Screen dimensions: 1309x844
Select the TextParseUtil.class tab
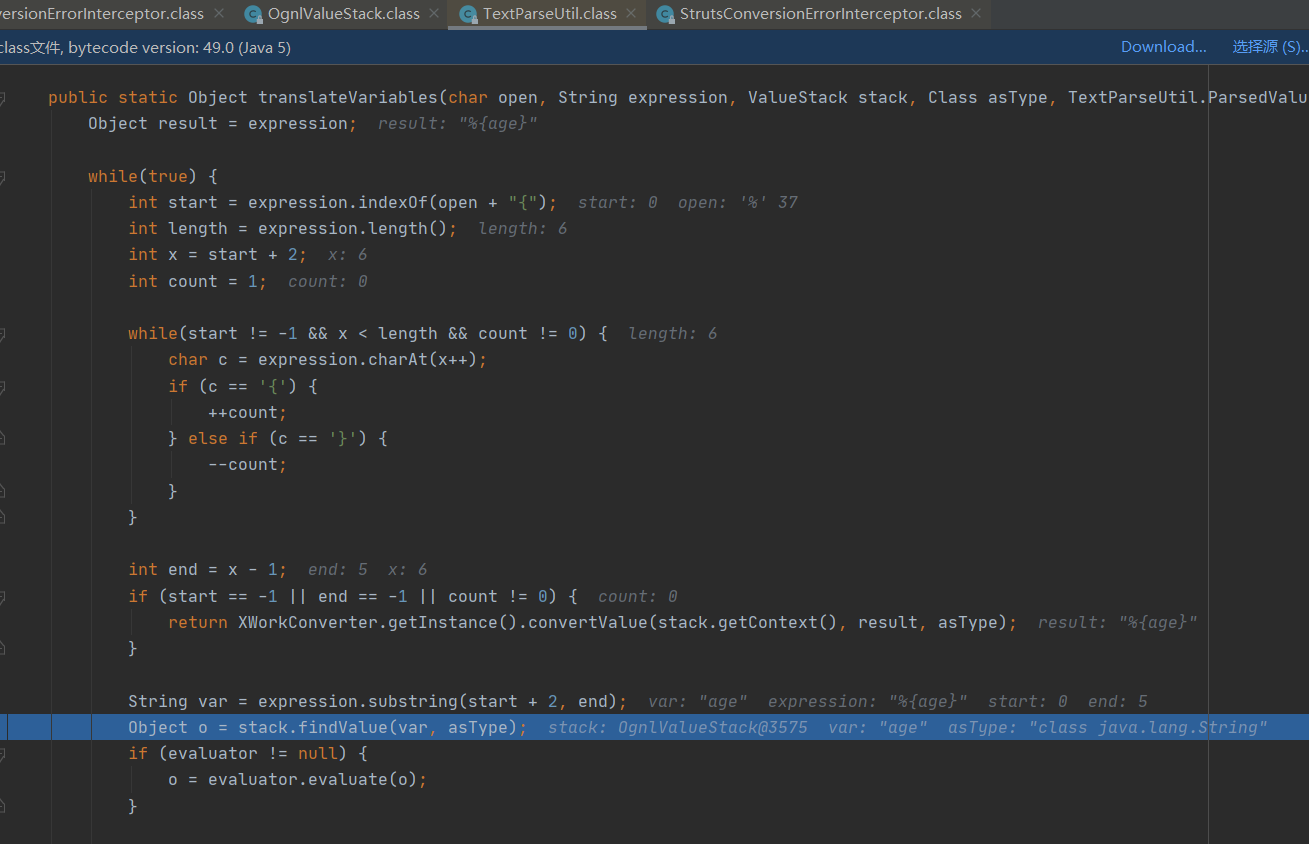click(x=549, y=14)
